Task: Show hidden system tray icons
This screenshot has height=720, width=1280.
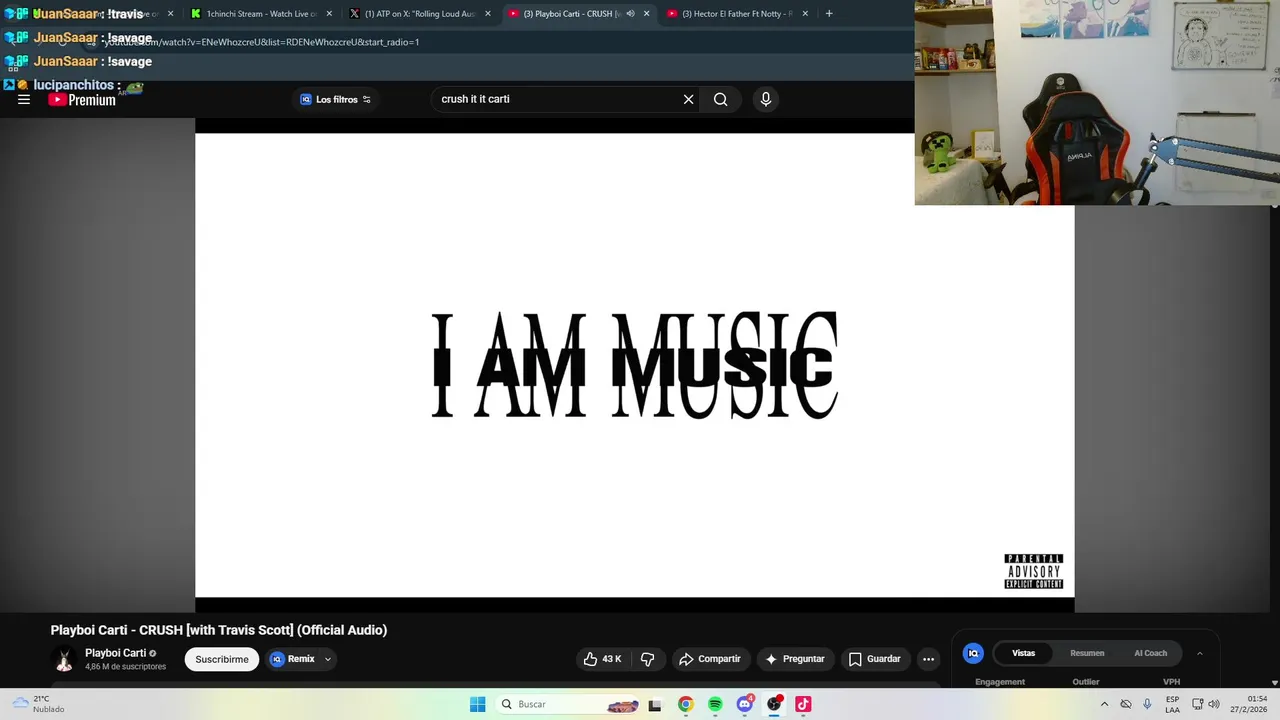Action: click(x=1104, y=704)
